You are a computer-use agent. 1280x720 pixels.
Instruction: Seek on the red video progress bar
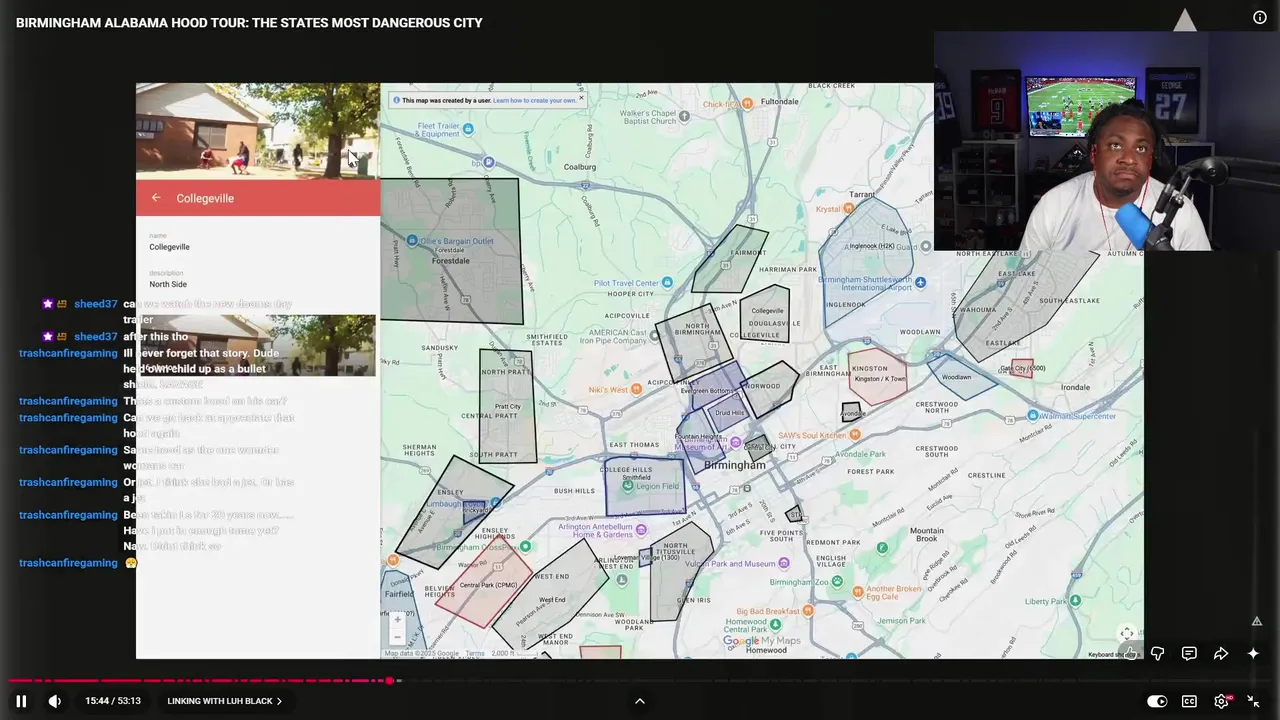point(640,681)
